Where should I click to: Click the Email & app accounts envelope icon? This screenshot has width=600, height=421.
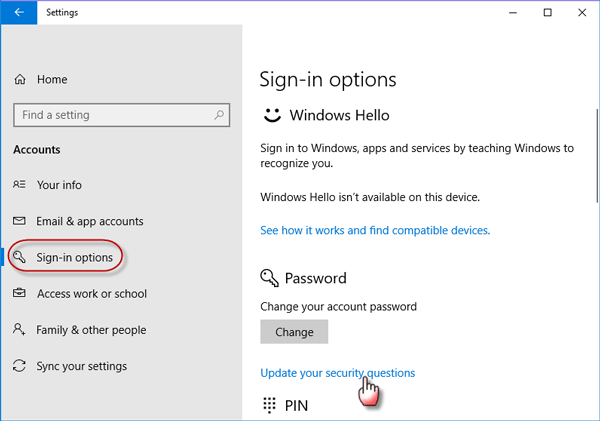[x=20, y=221]
